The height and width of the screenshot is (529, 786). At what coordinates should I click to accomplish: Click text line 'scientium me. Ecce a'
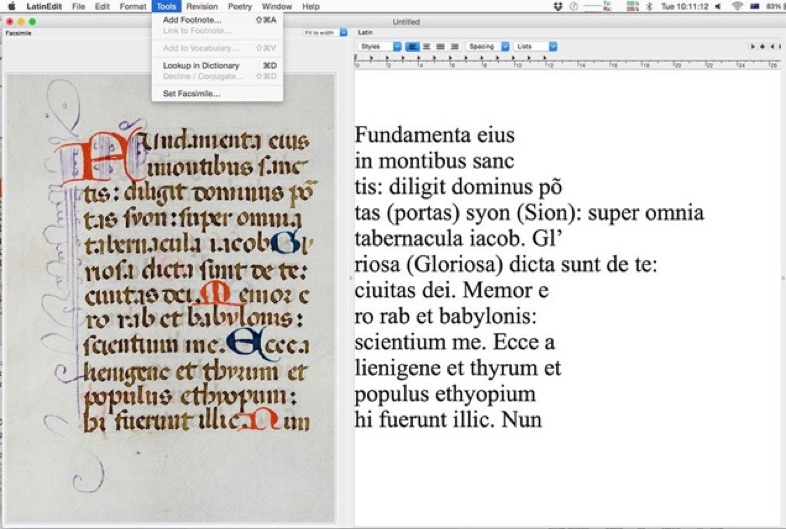tap(455, 342)
